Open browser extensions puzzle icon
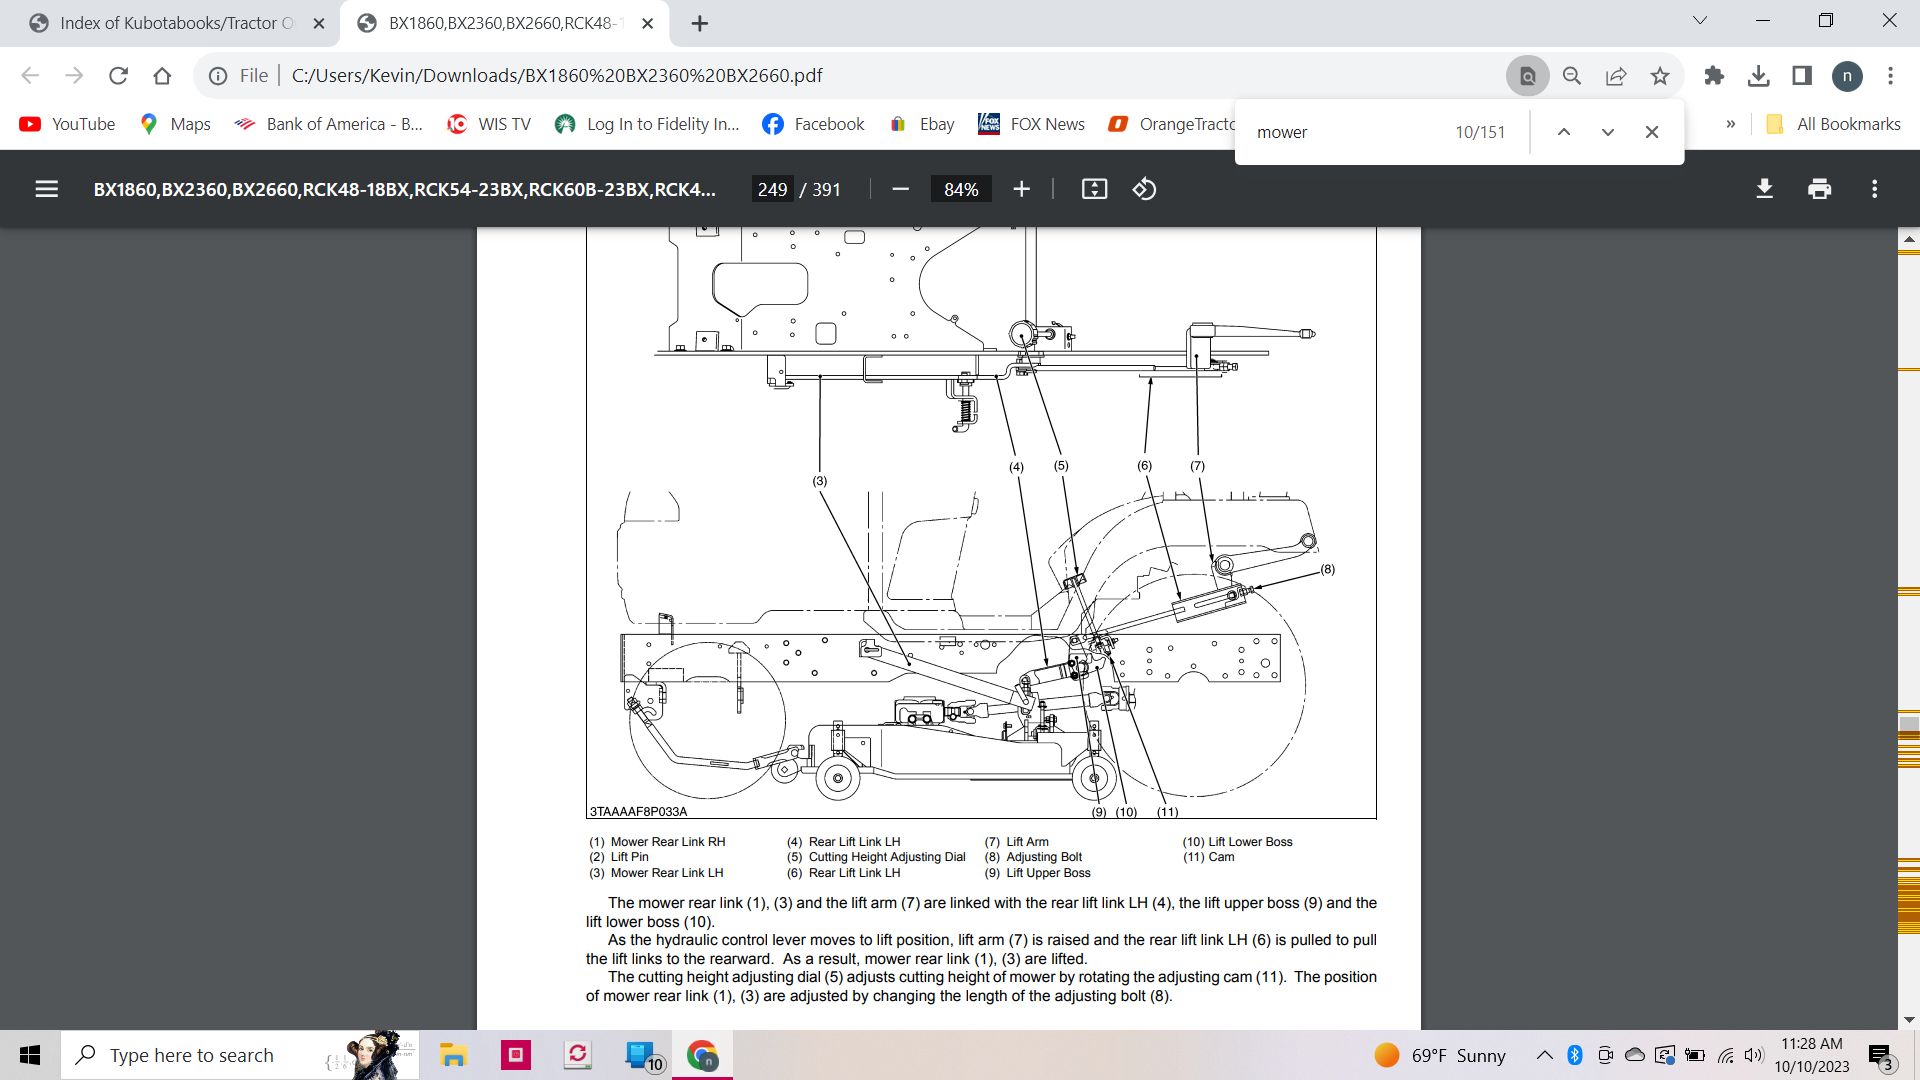 (x=1714, y=75)
